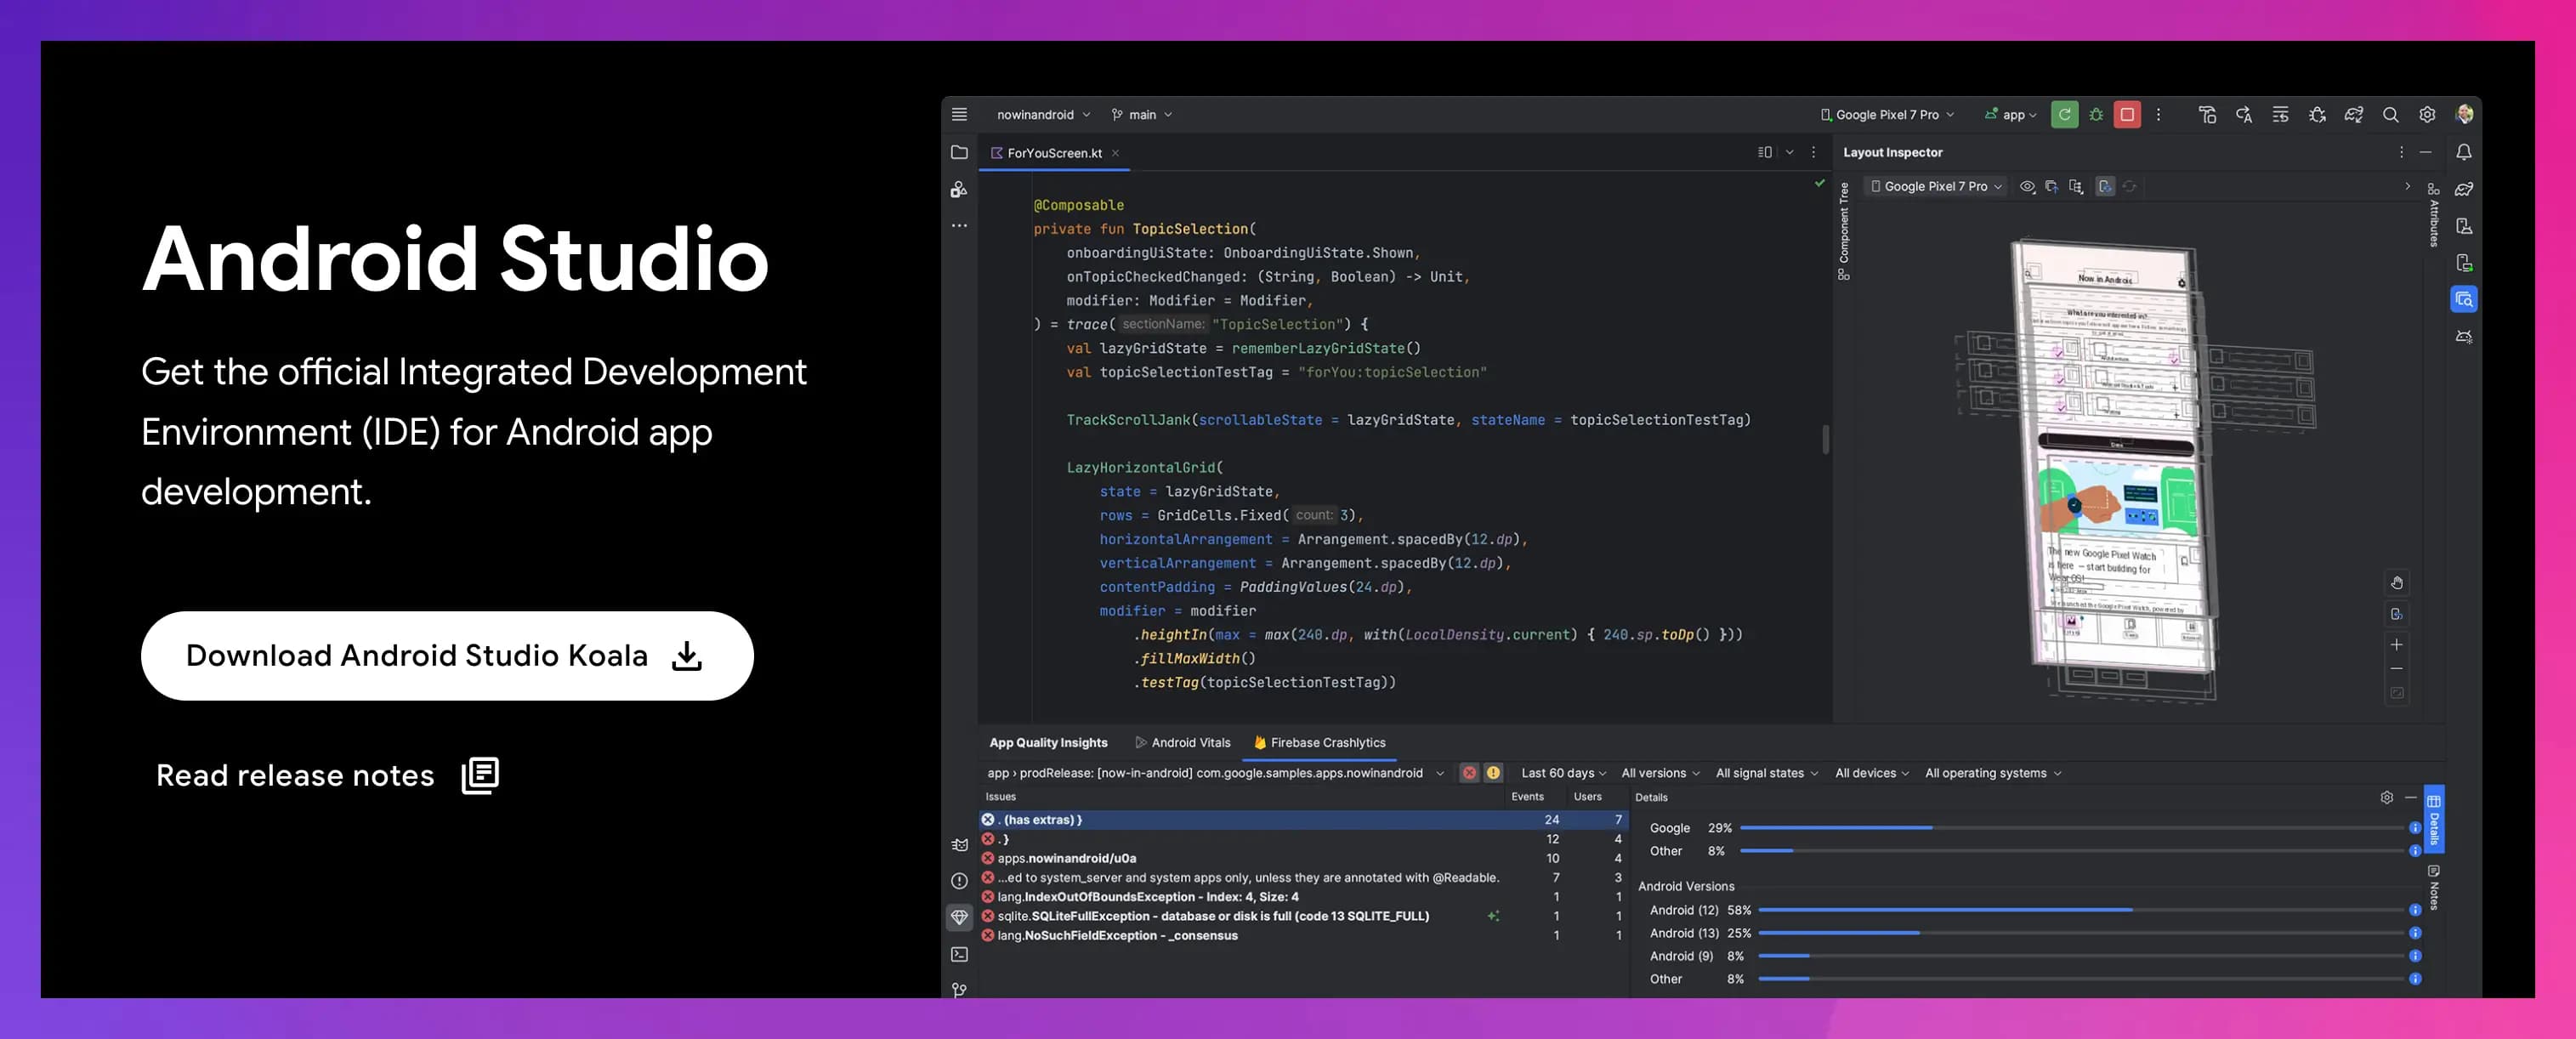
Task: Open the Attributes side panel
Action: pyautogui.click(x=2433, y=215)
